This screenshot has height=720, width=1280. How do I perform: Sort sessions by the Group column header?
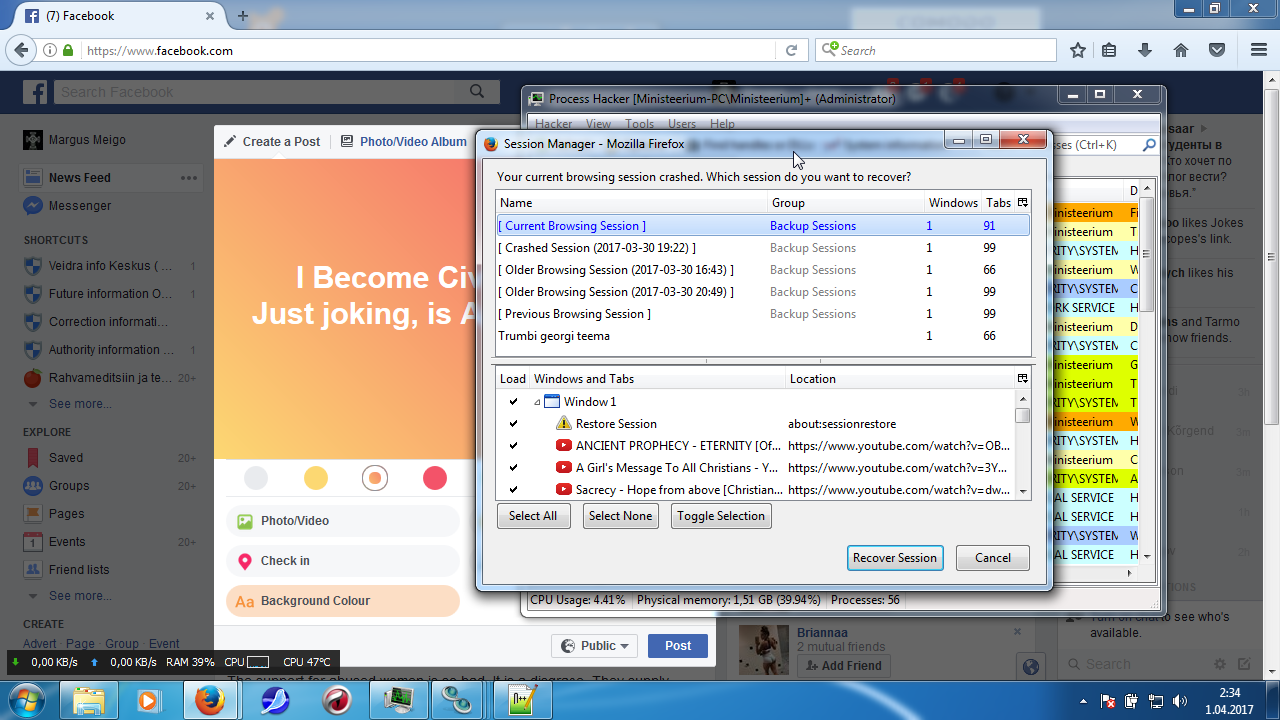pyautogui.click(x=845, y=203)
